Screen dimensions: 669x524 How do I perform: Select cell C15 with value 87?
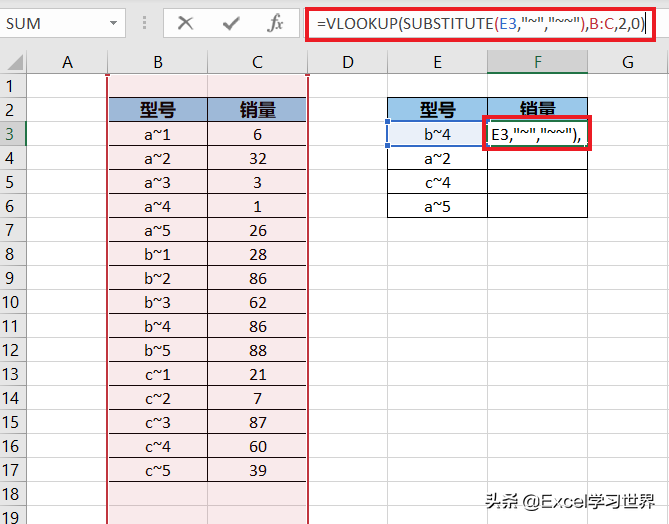tap(257, 422)
